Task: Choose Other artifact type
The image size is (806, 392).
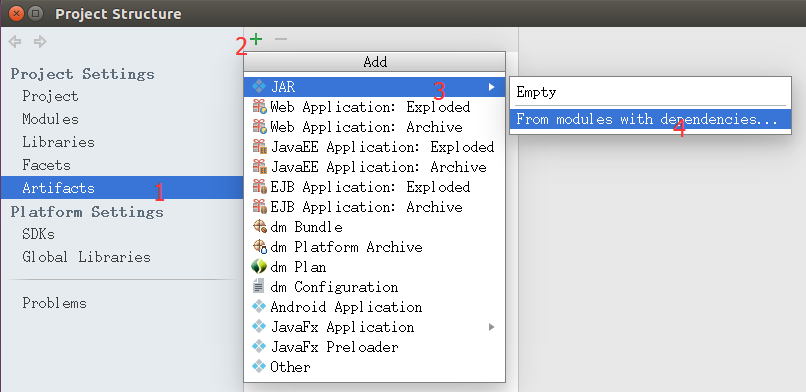Action: tap(374, 367)
